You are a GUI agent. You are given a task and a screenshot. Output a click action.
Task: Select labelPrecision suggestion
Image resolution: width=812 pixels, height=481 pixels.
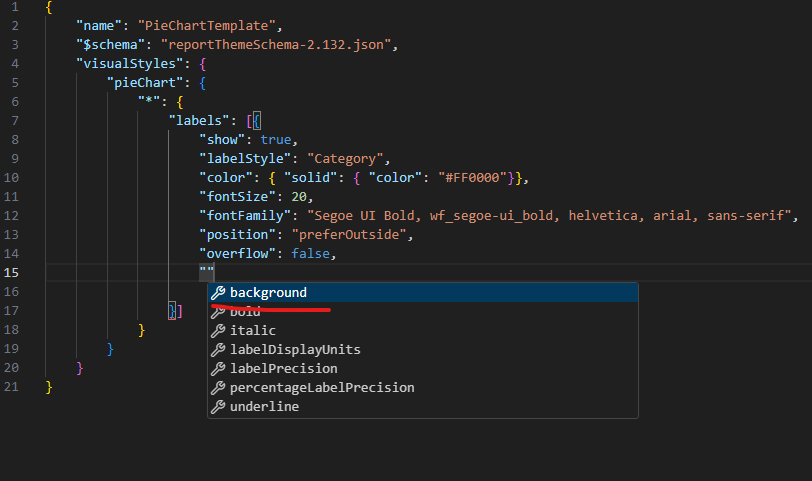point(423,369)
